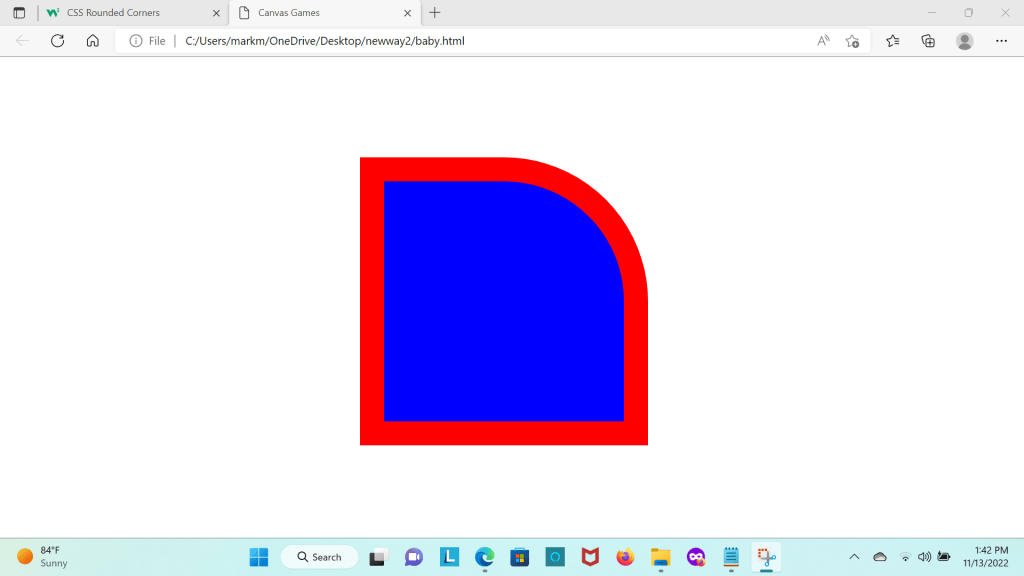Open the Windows Start menu
Image resolution: width=1024 pixels, height=576 pixels.
click(259, 557)
